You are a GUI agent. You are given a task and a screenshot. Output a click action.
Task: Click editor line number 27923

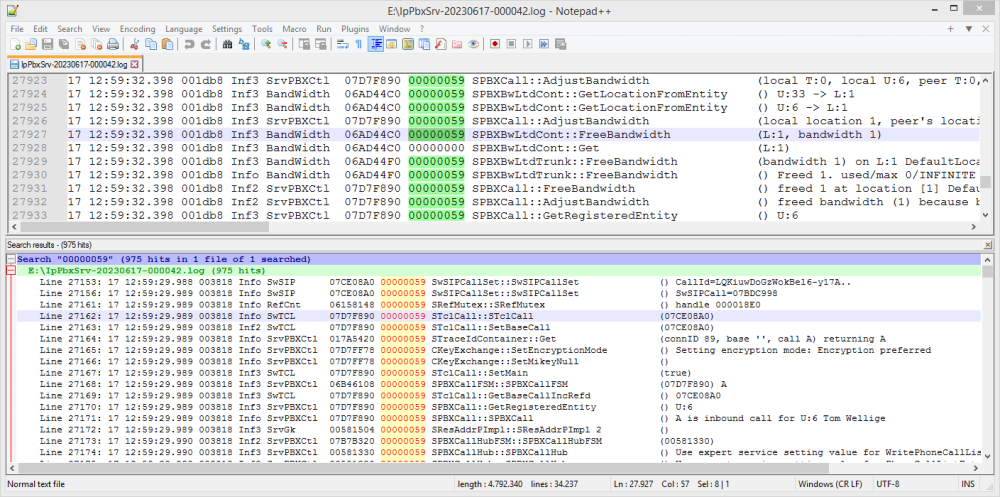coord(30,81)
